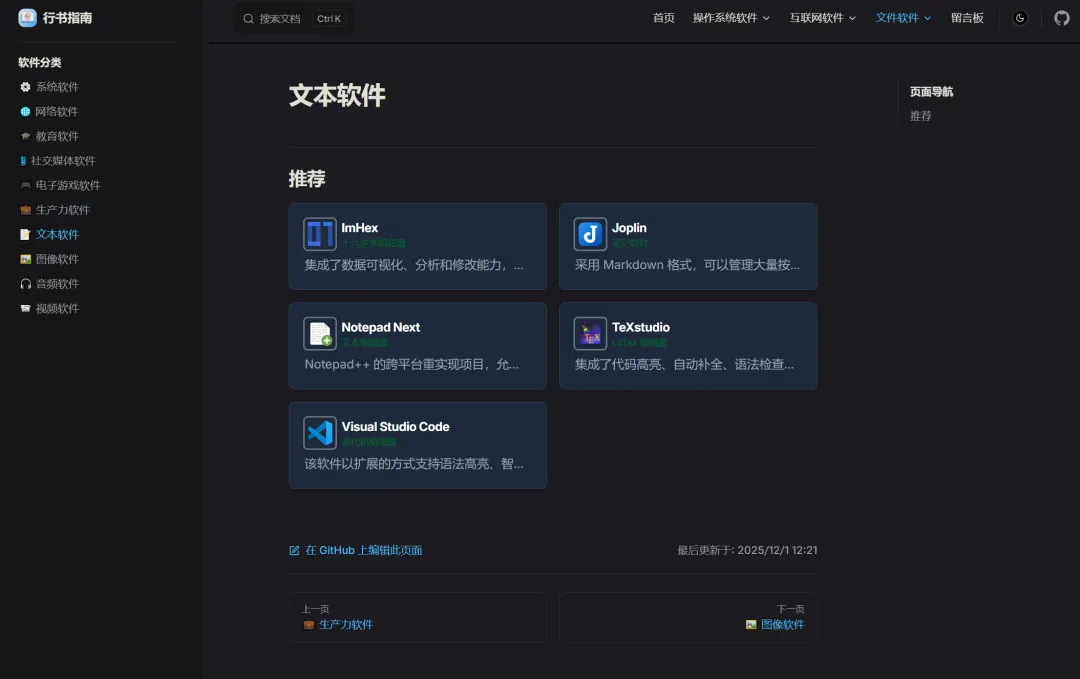
Task: Click TeXstudio description 集成了代码高亮
Action: 685,364
